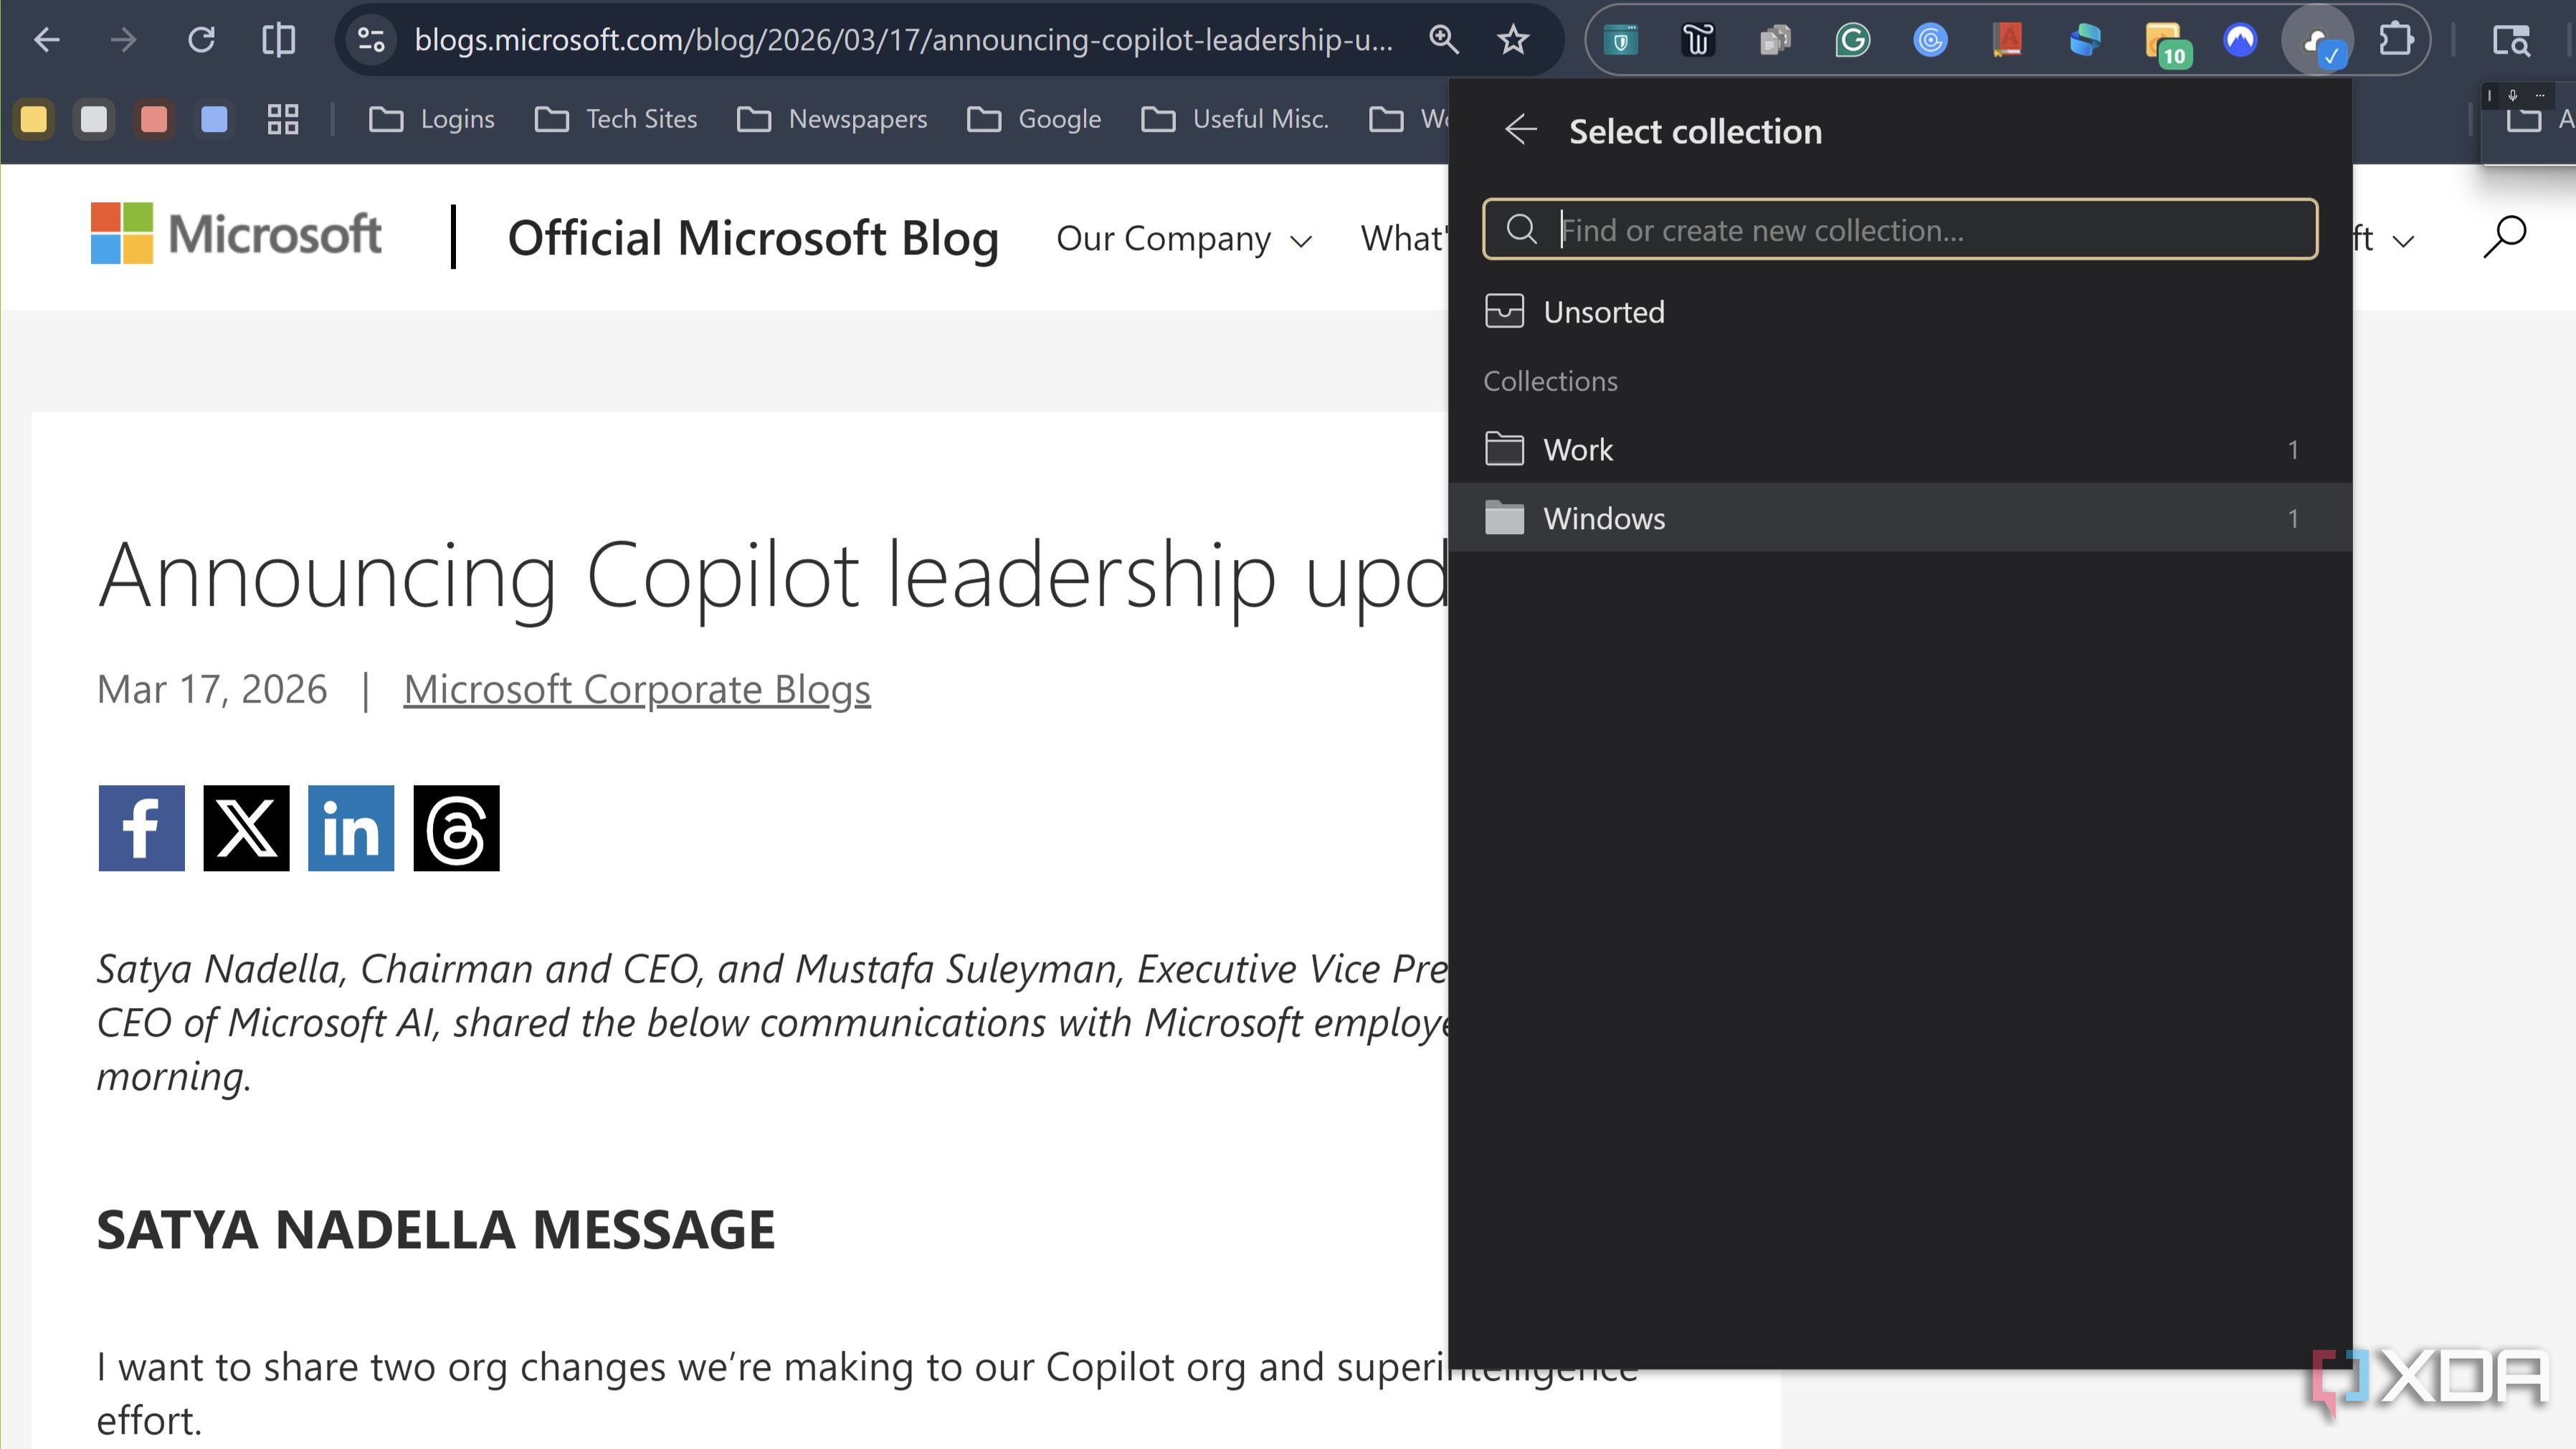The height and width of the screenshot is (1449, 2576).
Task: Click the blue bookmark tile
Action: tap(214, 119)
